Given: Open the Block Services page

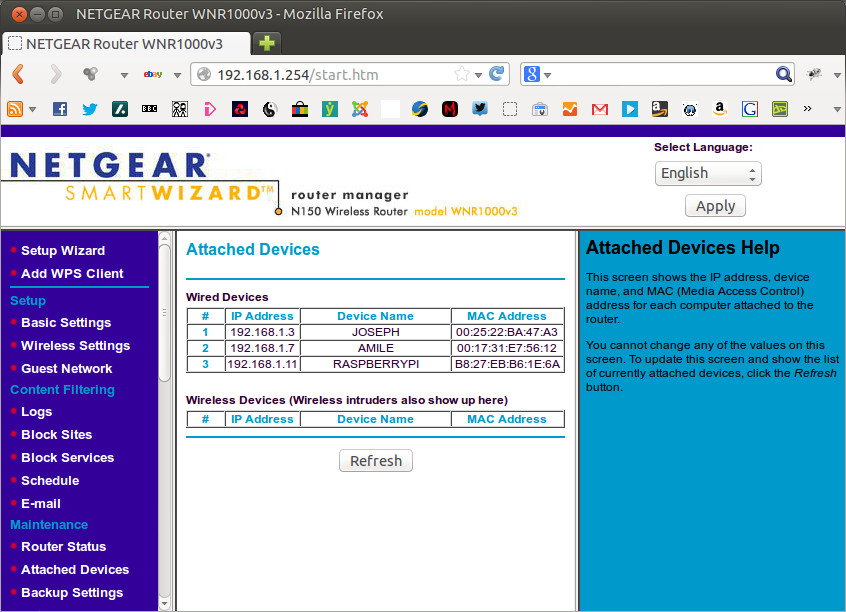Looking at the screenshot, I should pos(67,458).
